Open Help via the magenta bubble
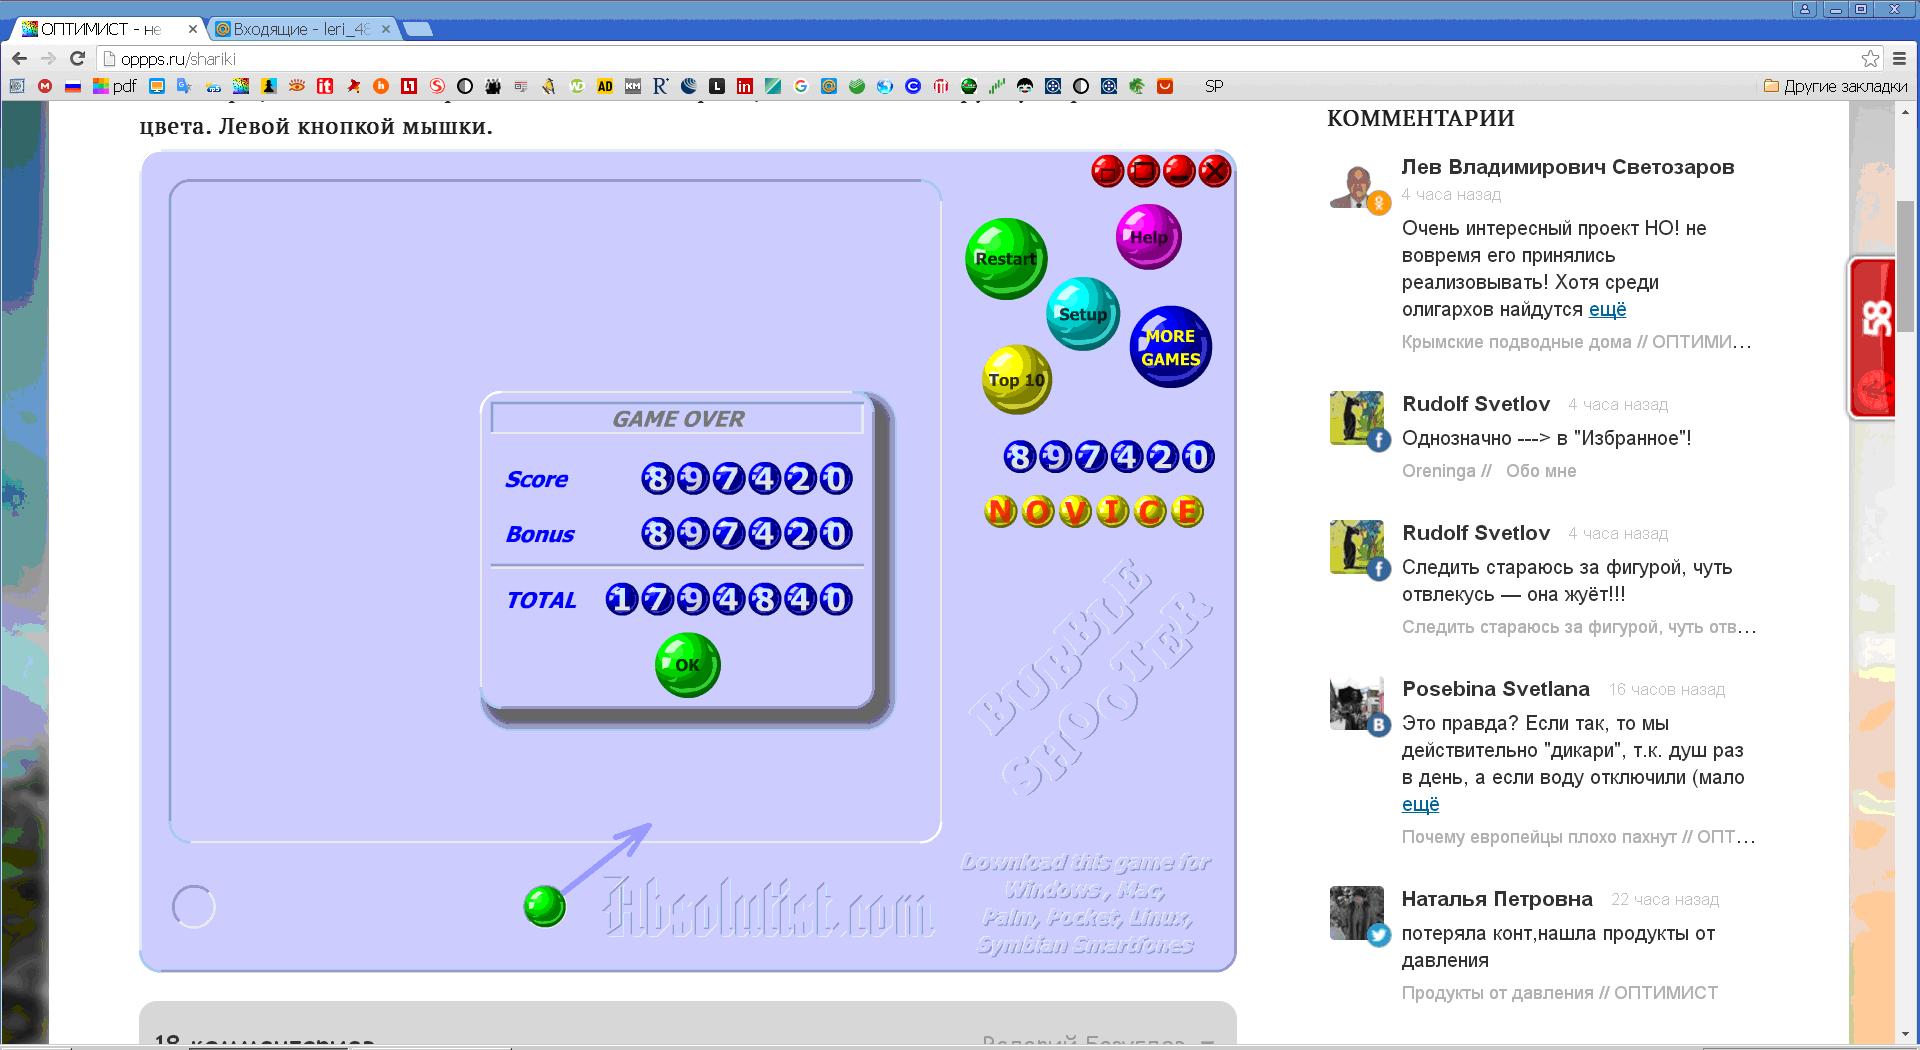 [1148, 237]
